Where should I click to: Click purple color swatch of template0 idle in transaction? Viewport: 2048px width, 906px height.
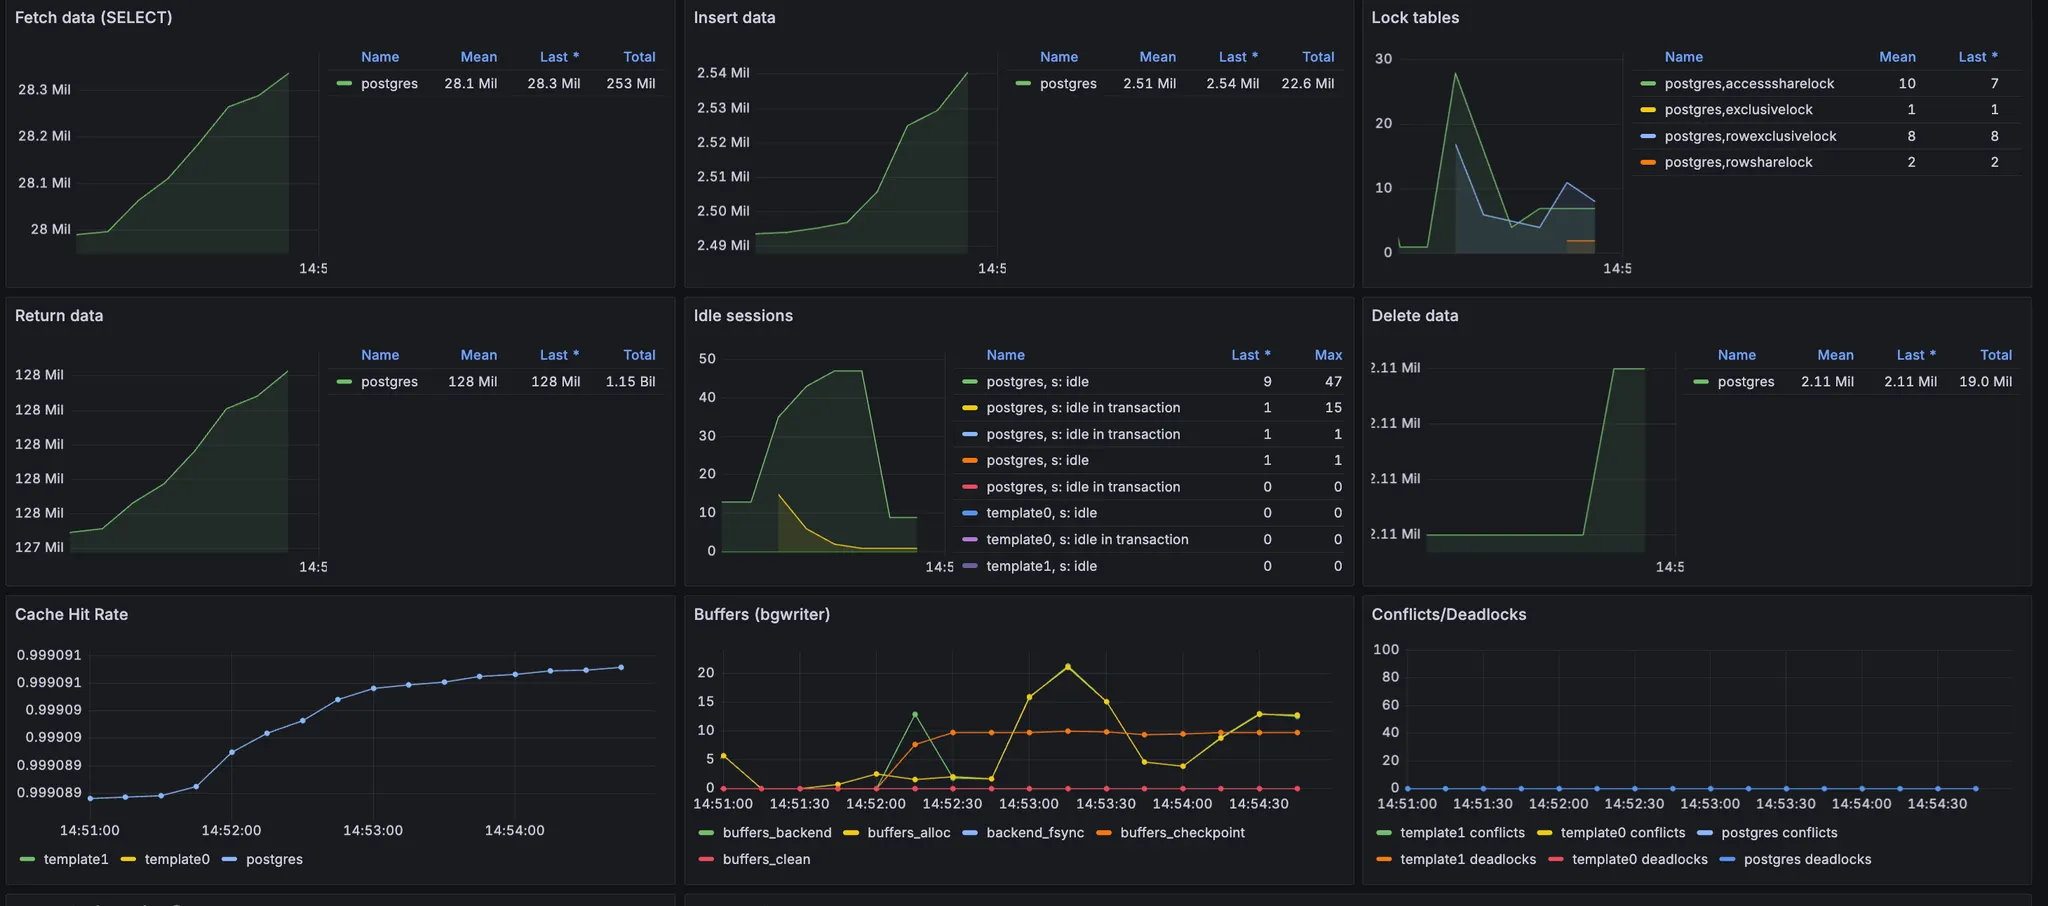pos(970,540)
